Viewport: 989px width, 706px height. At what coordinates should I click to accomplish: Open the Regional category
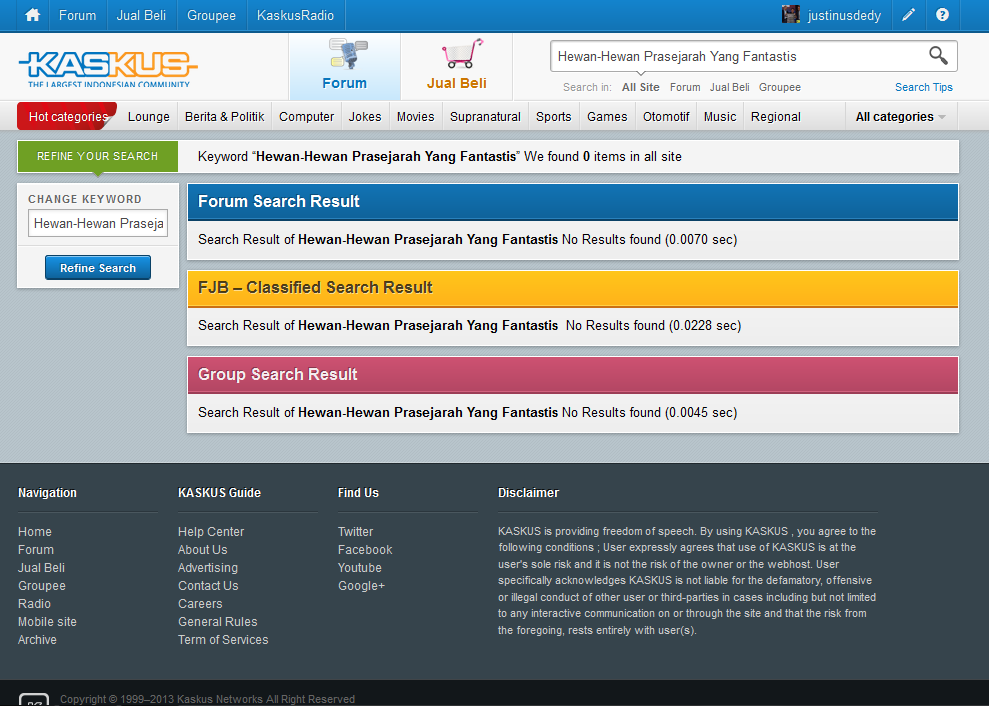click(x=776, y=117)
